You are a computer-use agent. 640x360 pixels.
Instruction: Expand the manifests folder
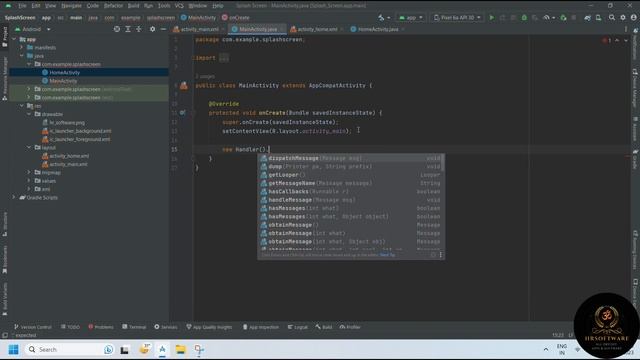tap(22, 47)
